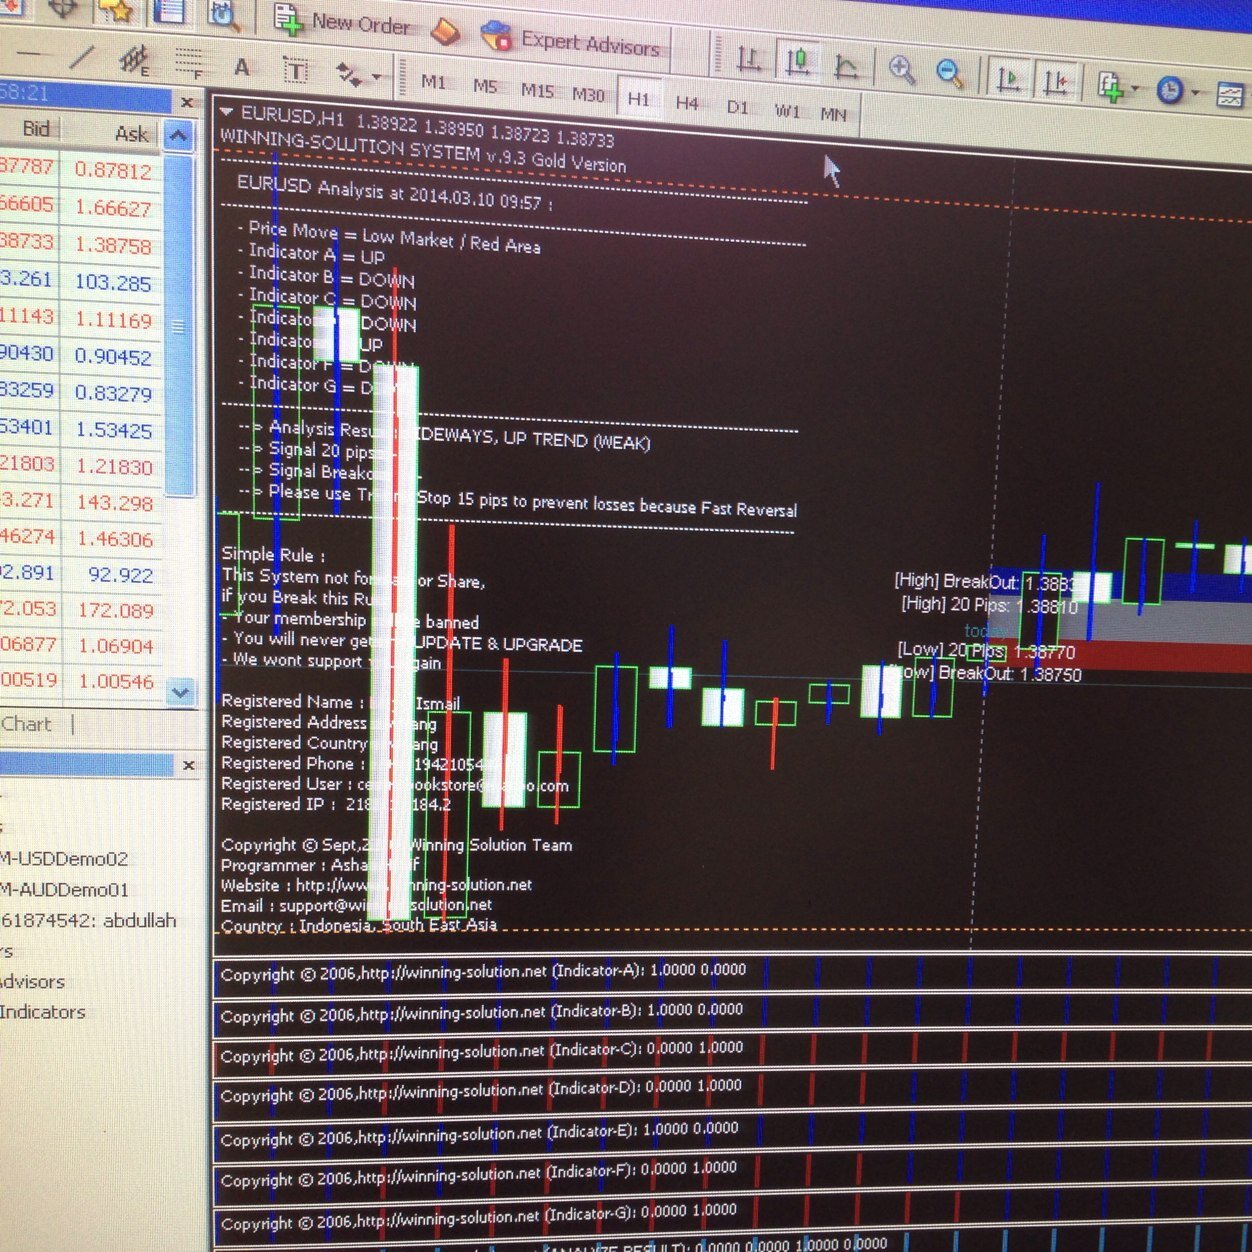Toggle the Expert Advisors button
This screenshot has width=1252, height=1252.
tap(571, 41)
